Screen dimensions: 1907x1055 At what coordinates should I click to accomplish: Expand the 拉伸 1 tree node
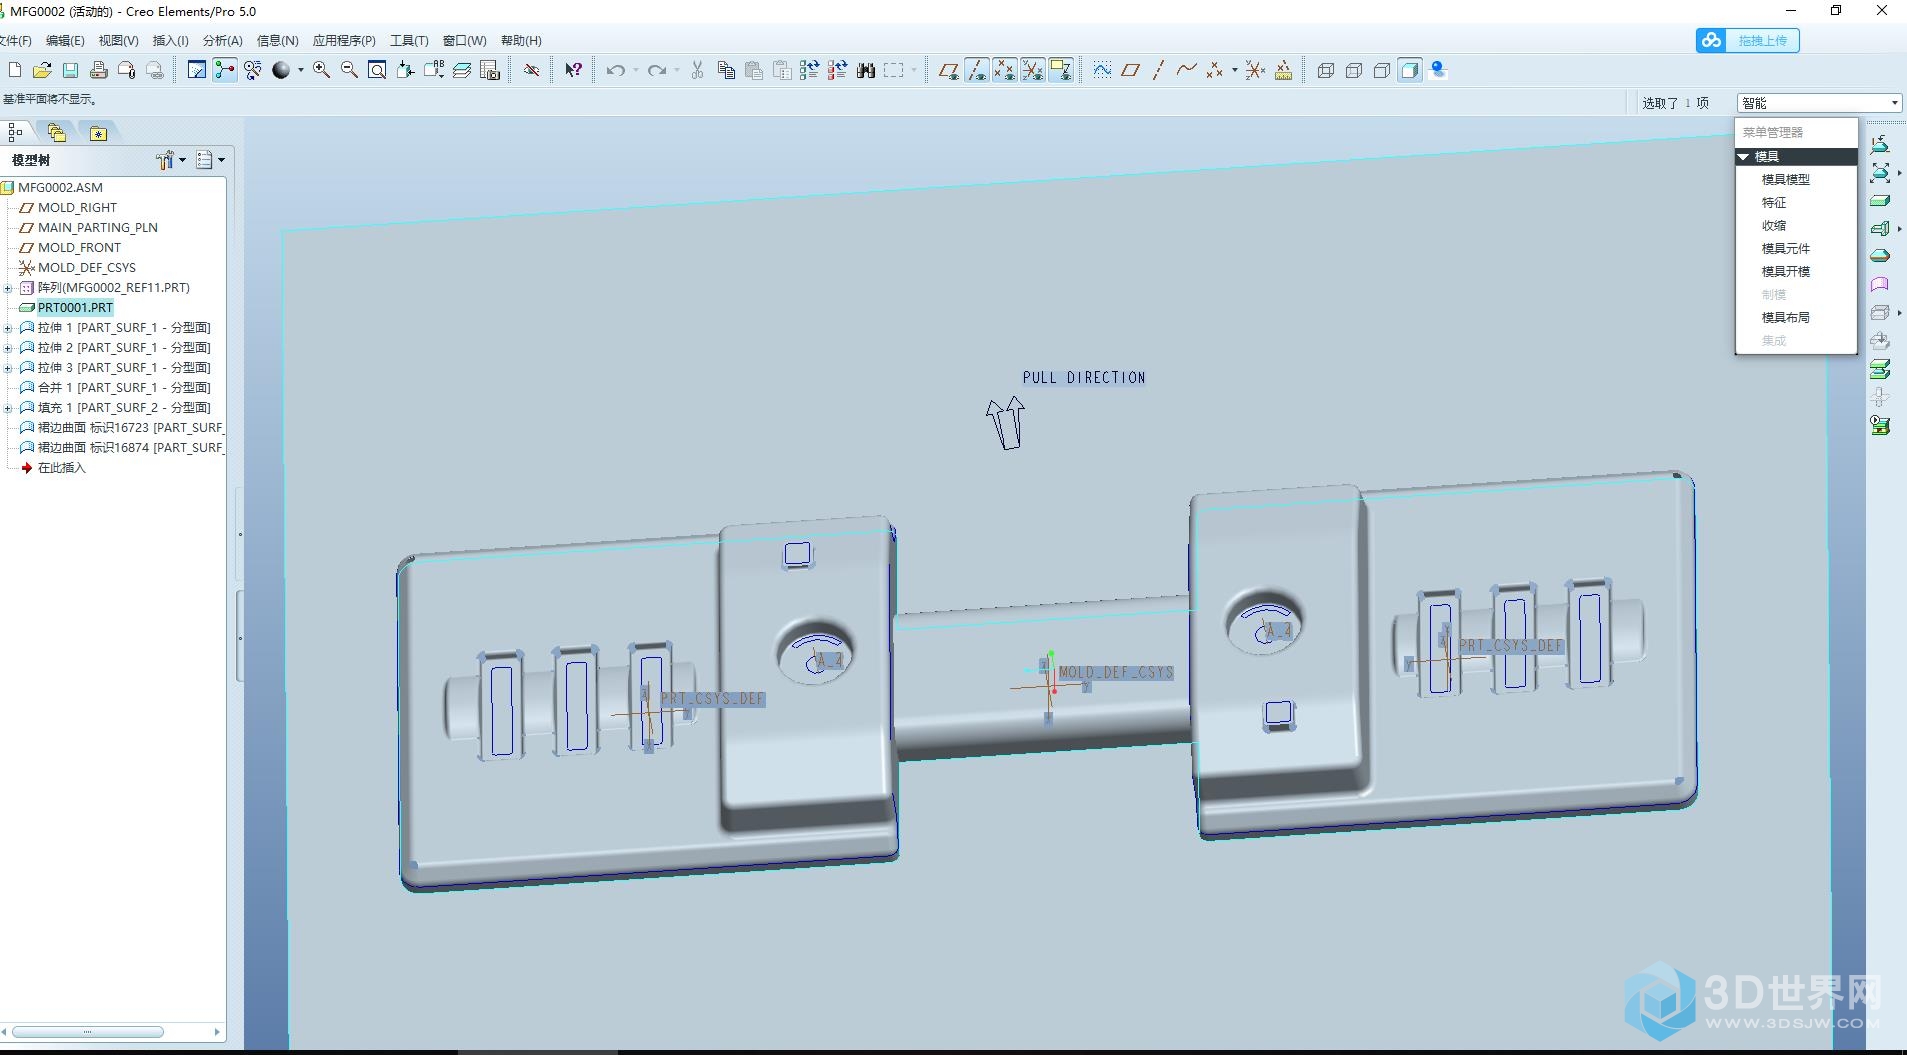pos(8,328)
